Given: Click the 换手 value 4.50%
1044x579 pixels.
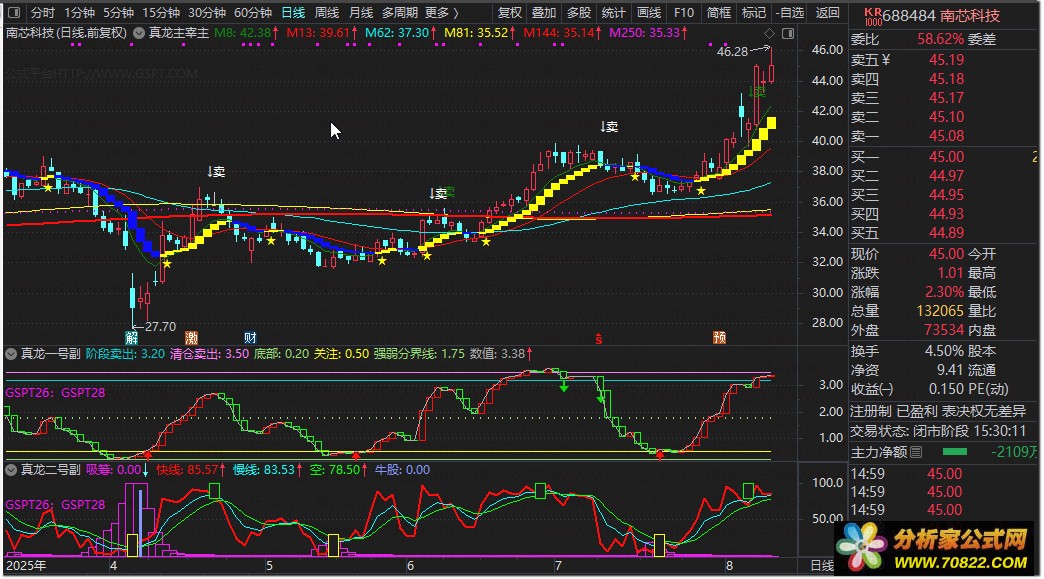Looking at the screenshot, I should [944, 351].
